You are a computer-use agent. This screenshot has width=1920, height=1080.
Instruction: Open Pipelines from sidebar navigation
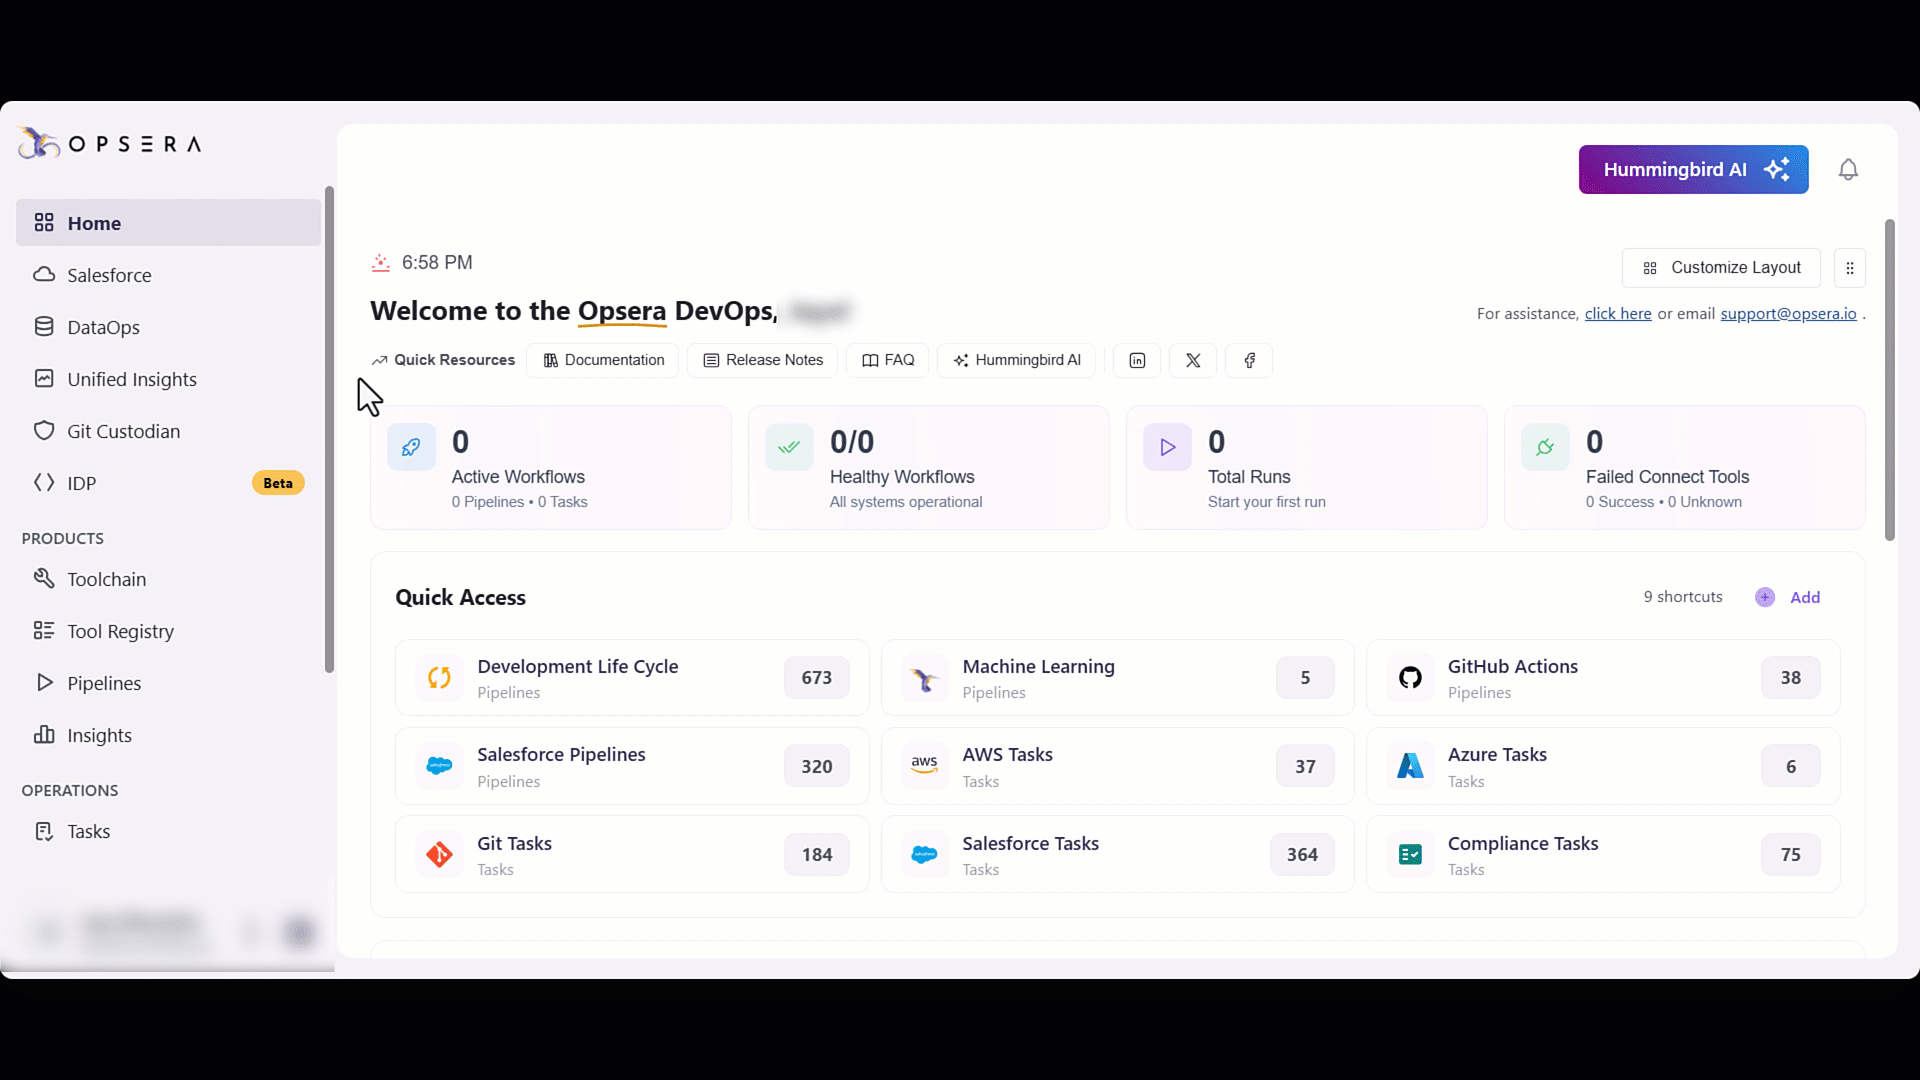tap(104, 683)
